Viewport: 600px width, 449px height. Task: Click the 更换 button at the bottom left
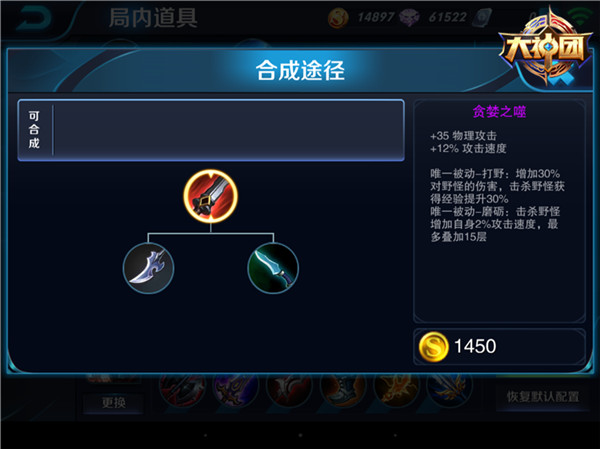click(114, 403)
